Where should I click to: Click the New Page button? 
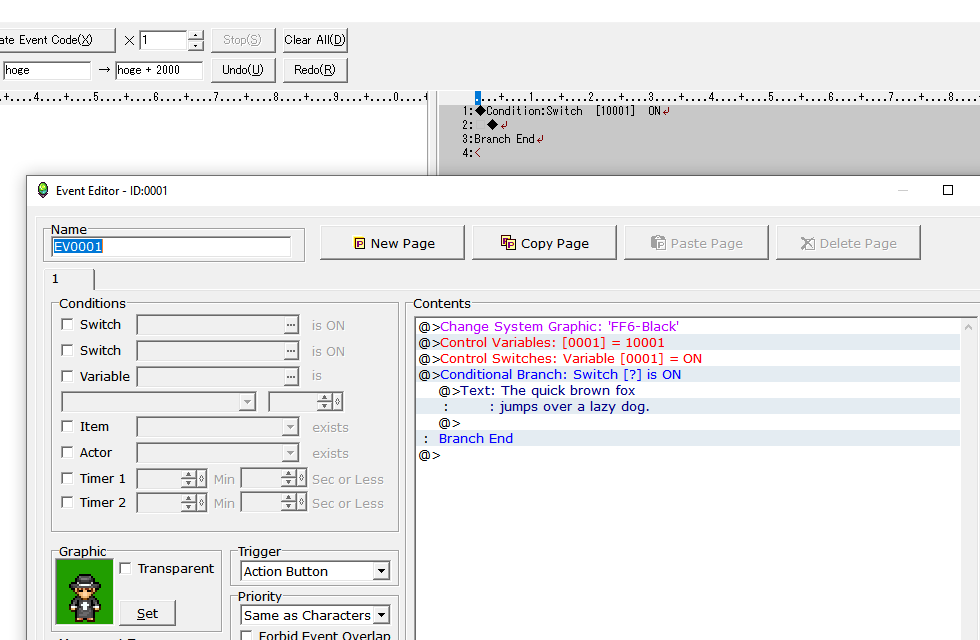[392, 242]
